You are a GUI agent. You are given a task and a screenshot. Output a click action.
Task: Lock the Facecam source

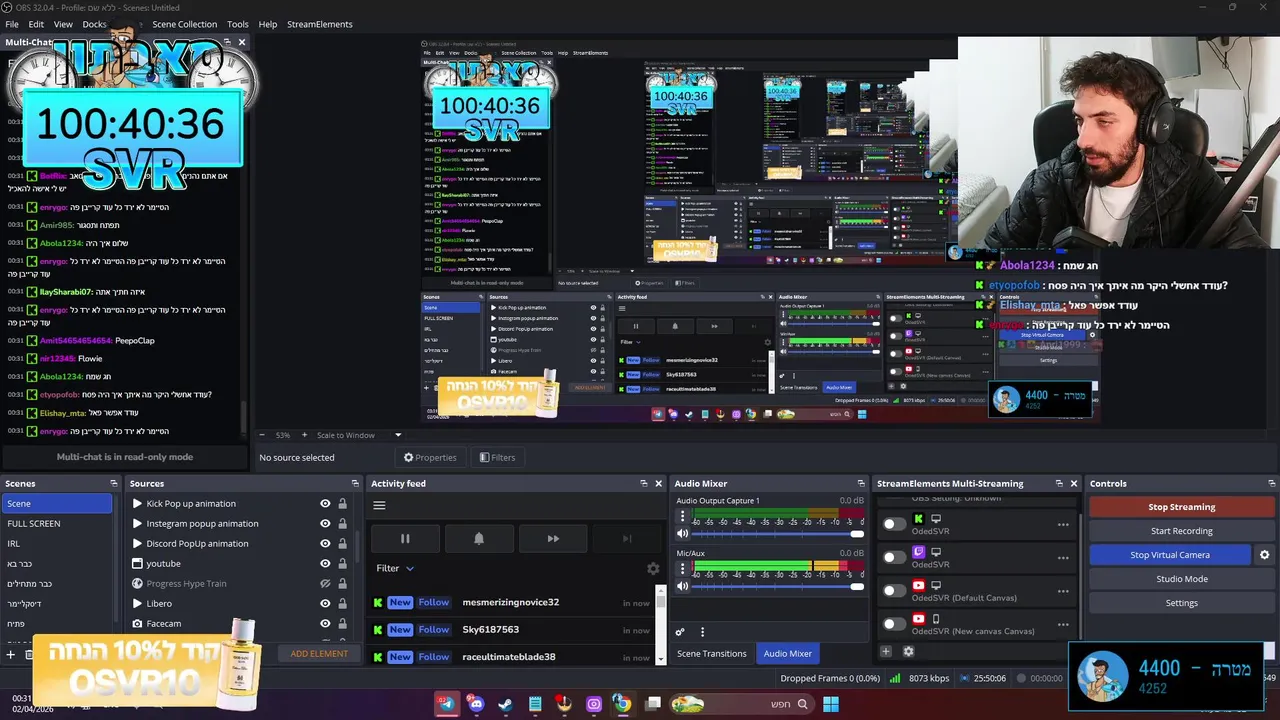click(342, 624)
